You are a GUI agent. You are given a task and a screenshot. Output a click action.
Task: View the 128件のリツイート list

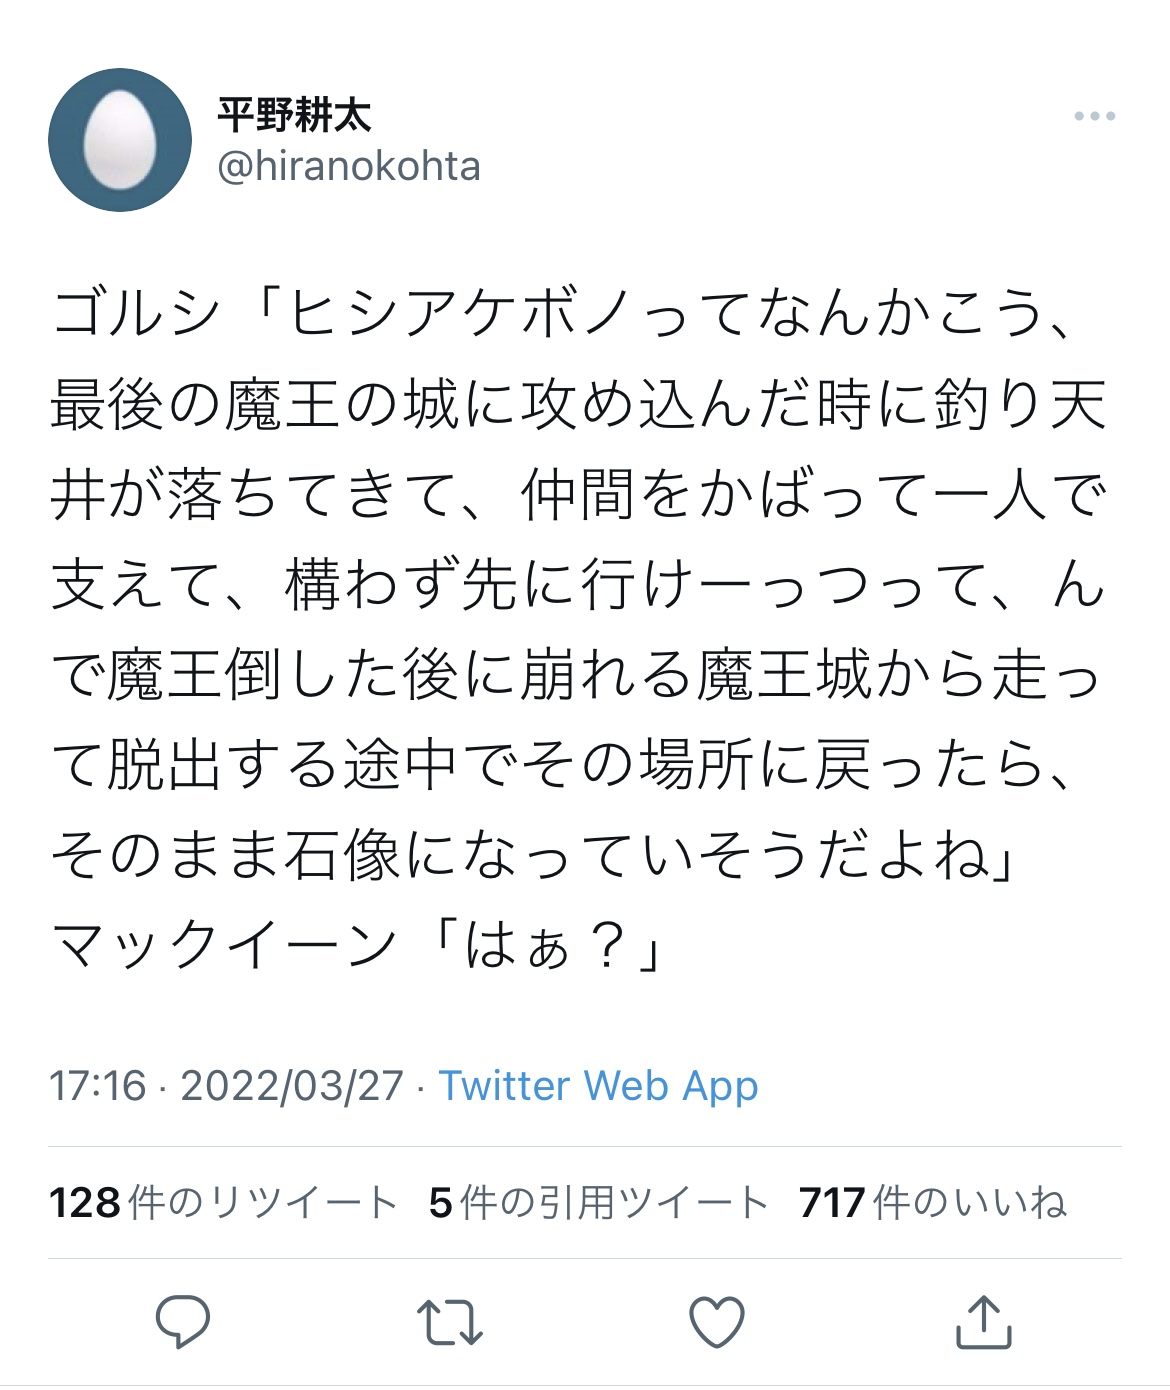(223, 1202)
